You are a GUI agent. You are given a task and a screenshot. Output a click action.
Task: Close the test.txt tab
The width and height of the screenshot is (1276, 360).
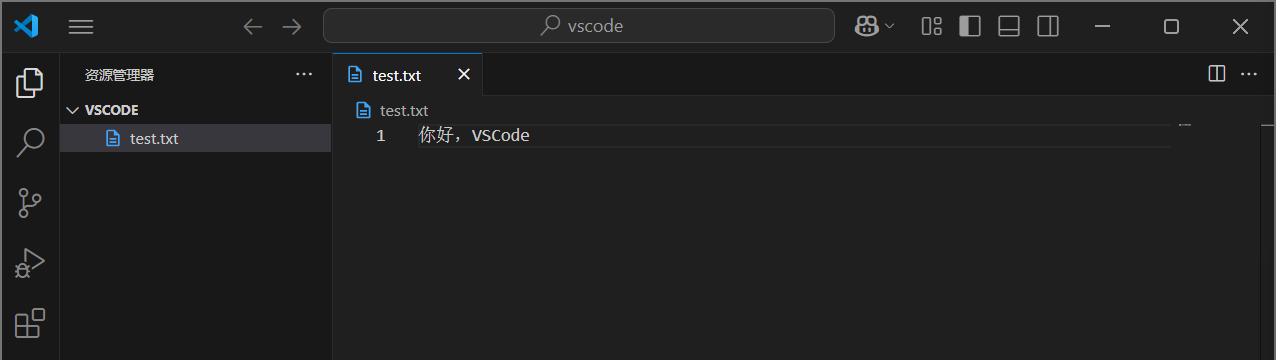point(463,75)
